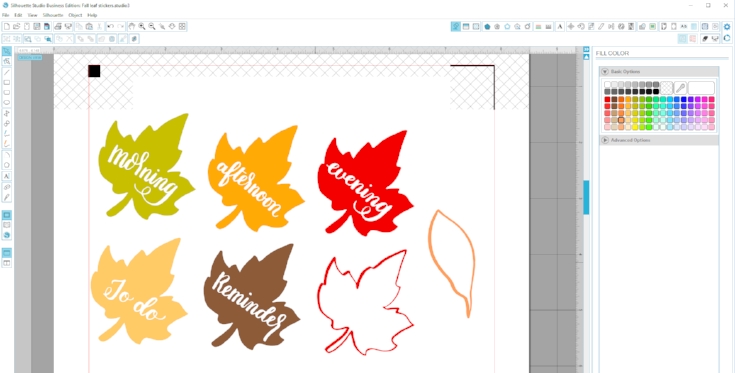
Task: Select the Select arrow tool in left toolbar
Action: pyautogui.click(x=7, y=51)
